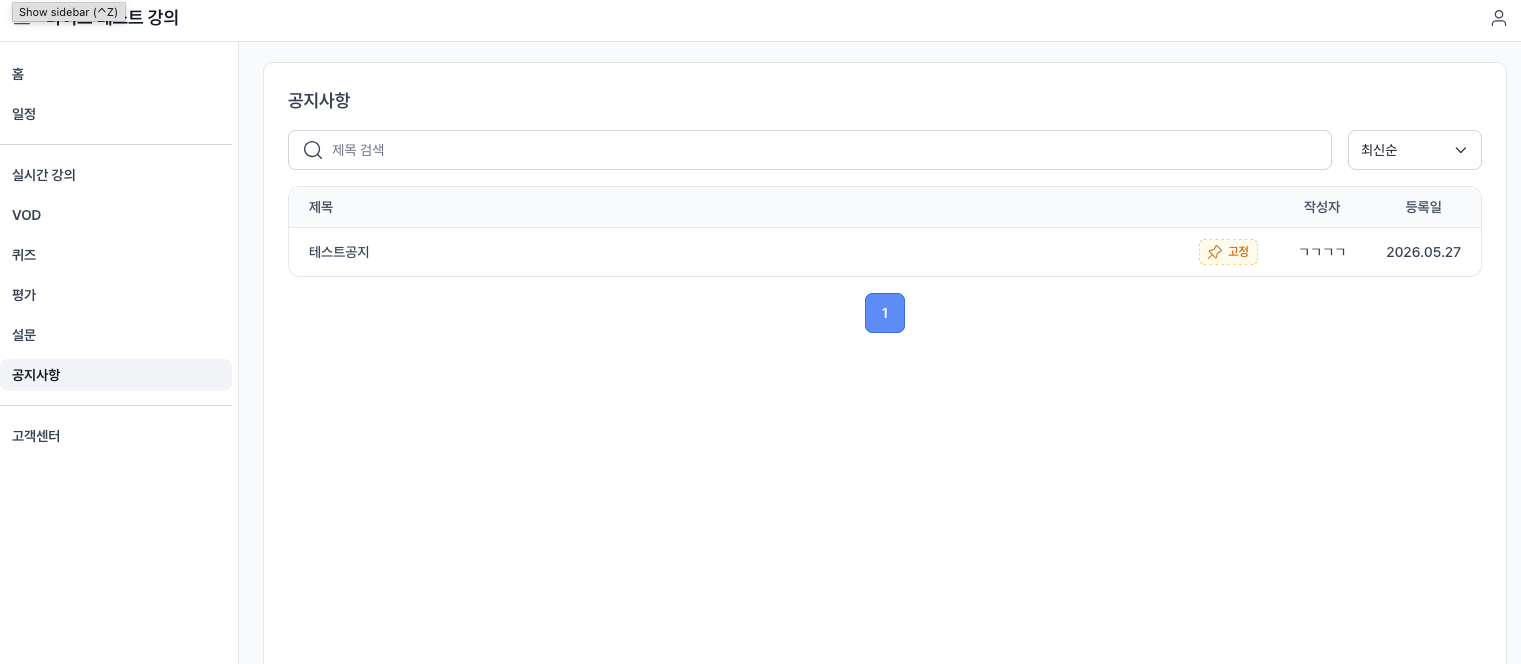1521x664 pixels.
Task: Open the 테스트공지 notice row
Action: click(884, 252)
